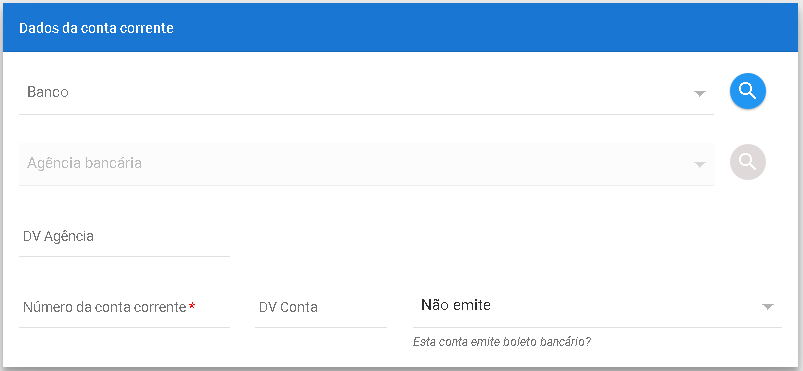
Task: Select the disabled Agência bancária combo box
Action: coord(366,164)
